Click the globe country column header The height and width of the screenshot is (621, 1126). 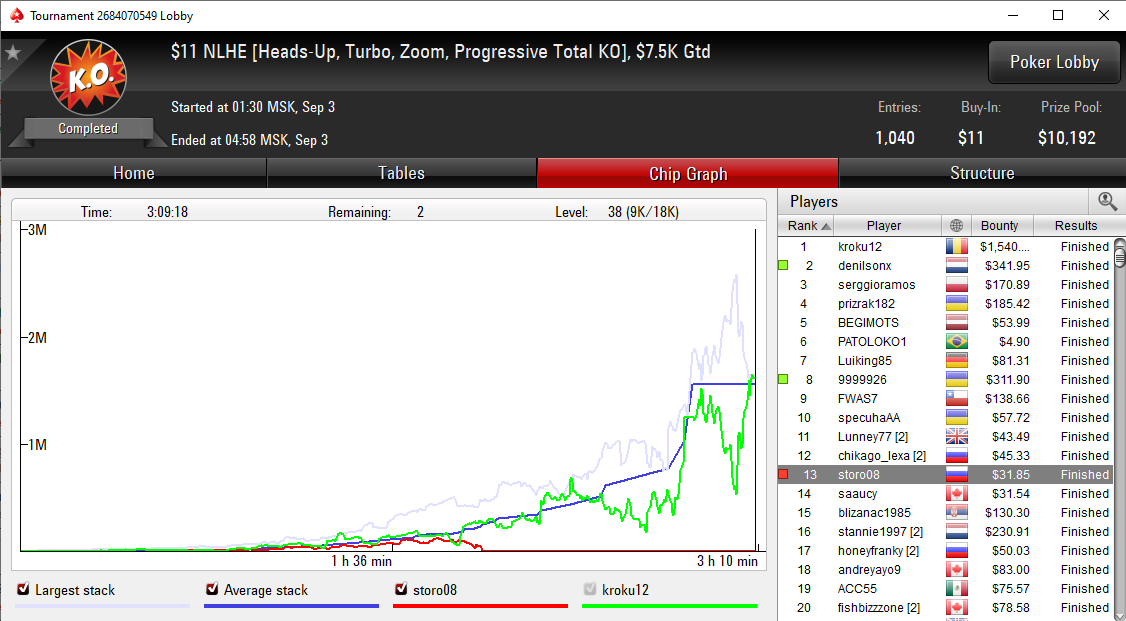[956, 226]
